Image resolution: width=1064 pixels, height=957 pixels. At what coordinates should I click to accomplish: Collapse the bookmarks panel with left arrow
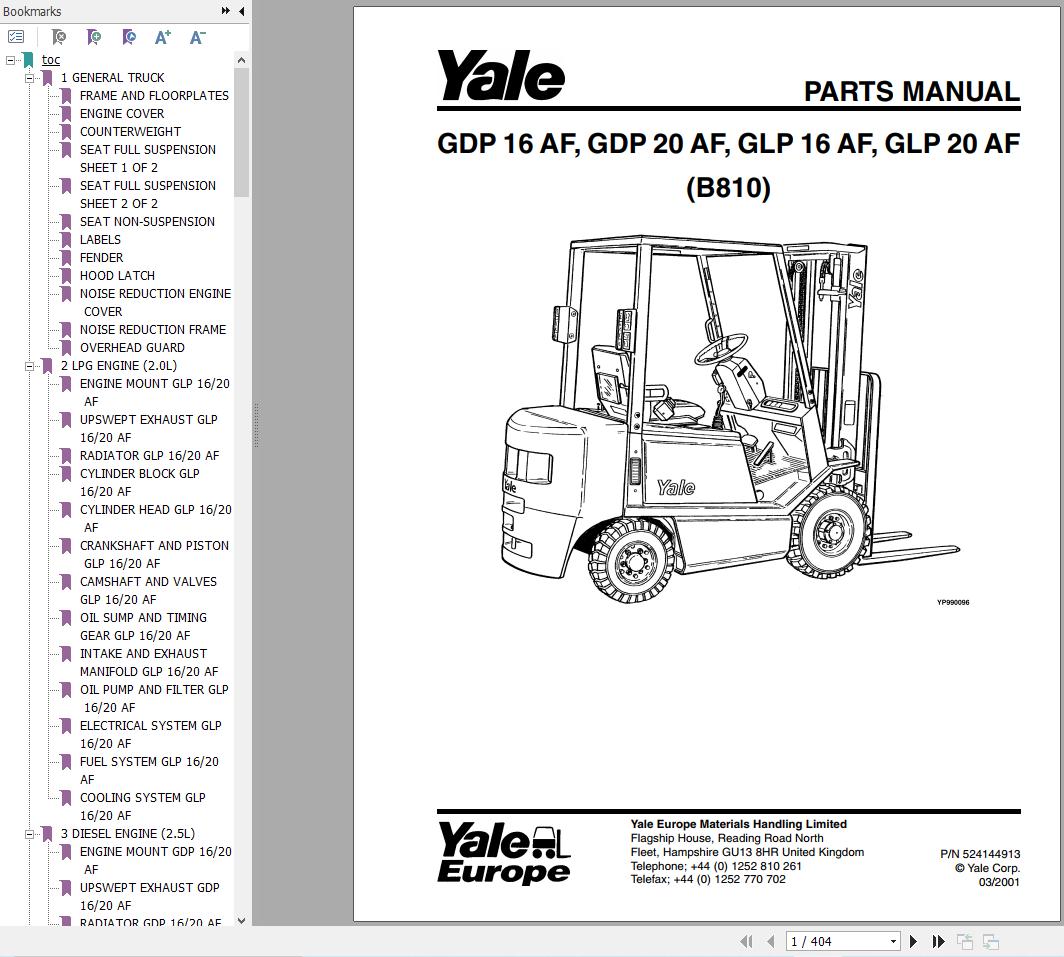click(242, 11)
